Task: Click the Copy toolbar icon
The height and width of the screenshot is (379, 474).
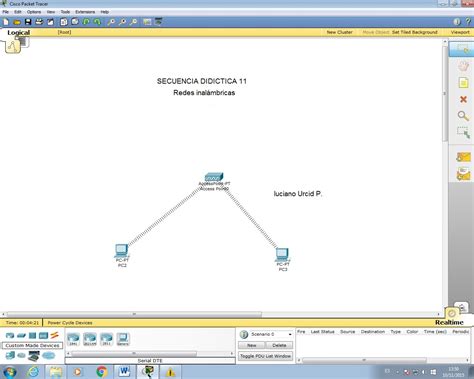Action: (x=64, y=22)
